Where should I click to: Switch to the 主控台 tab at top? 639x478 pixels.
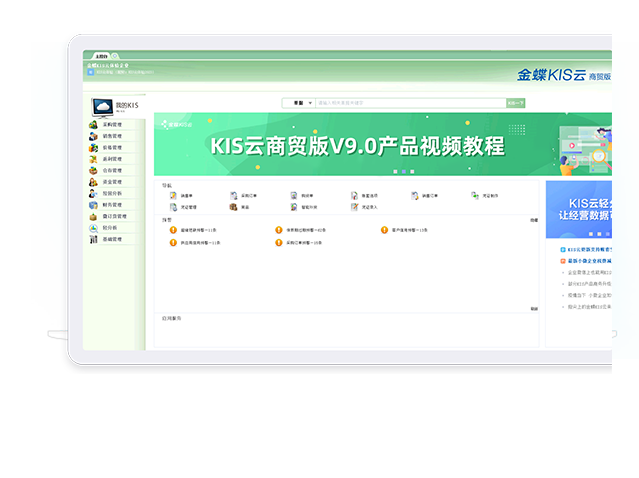pos(101,56)
